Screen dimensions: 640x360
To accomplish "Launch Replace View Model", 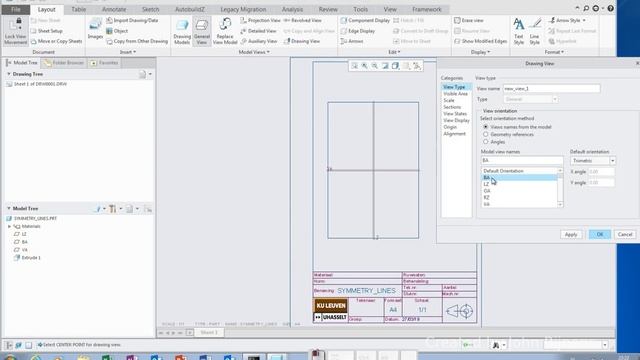I will pyautogui.click(x=225, y=31).
